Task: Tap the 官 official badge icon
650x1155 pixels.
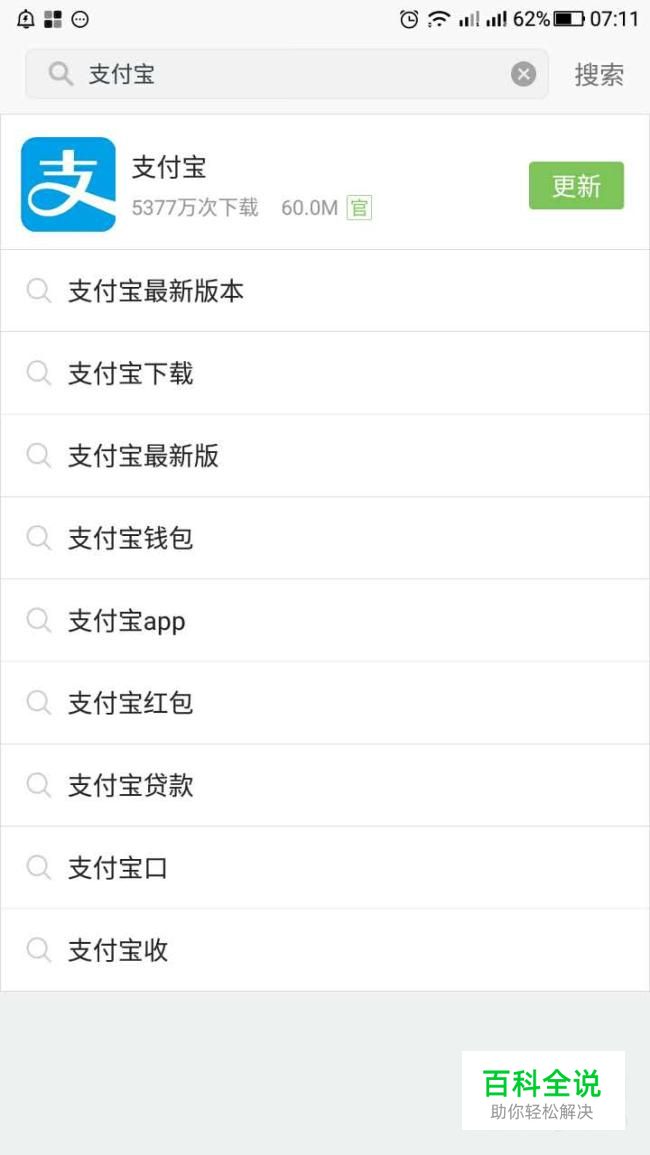Action: 359,208
